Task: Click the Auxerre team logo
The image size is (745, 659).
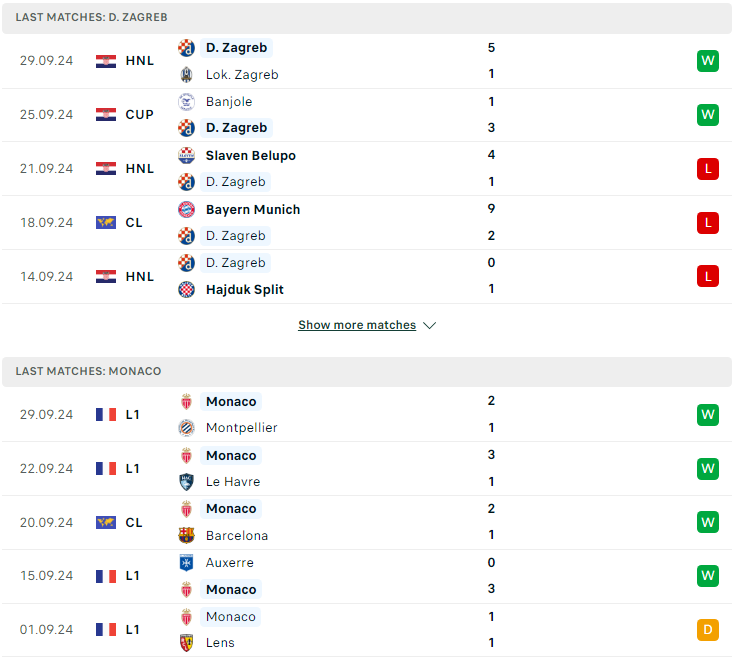Action: pos(186,563)
